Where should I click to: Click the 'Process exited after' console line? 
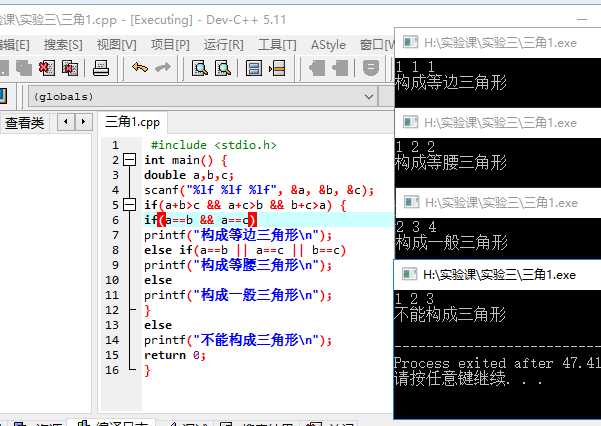click(497, 363)
